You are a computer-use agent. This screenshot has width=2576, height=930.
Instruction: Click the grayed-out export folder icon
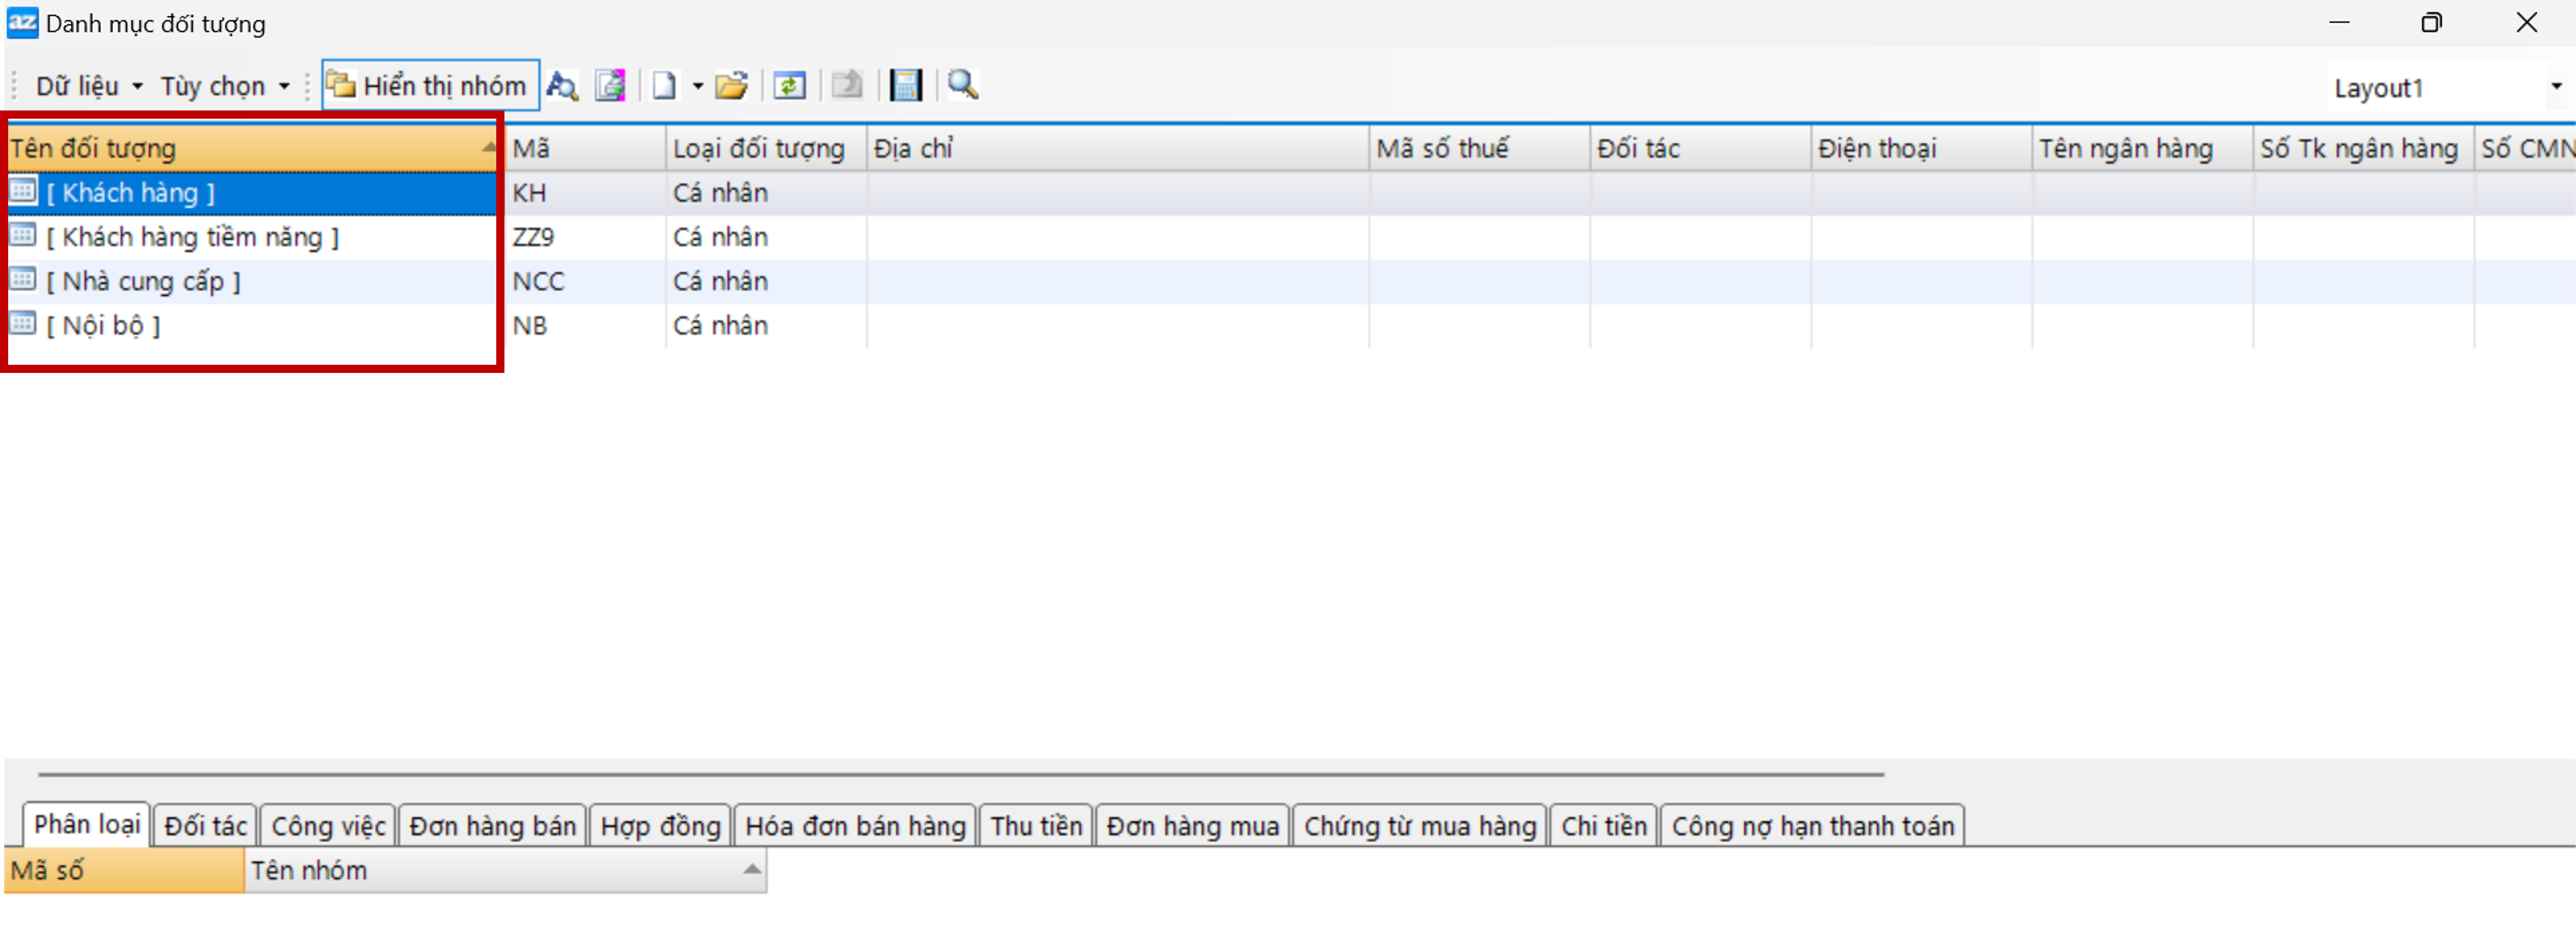tap(847, 86)
